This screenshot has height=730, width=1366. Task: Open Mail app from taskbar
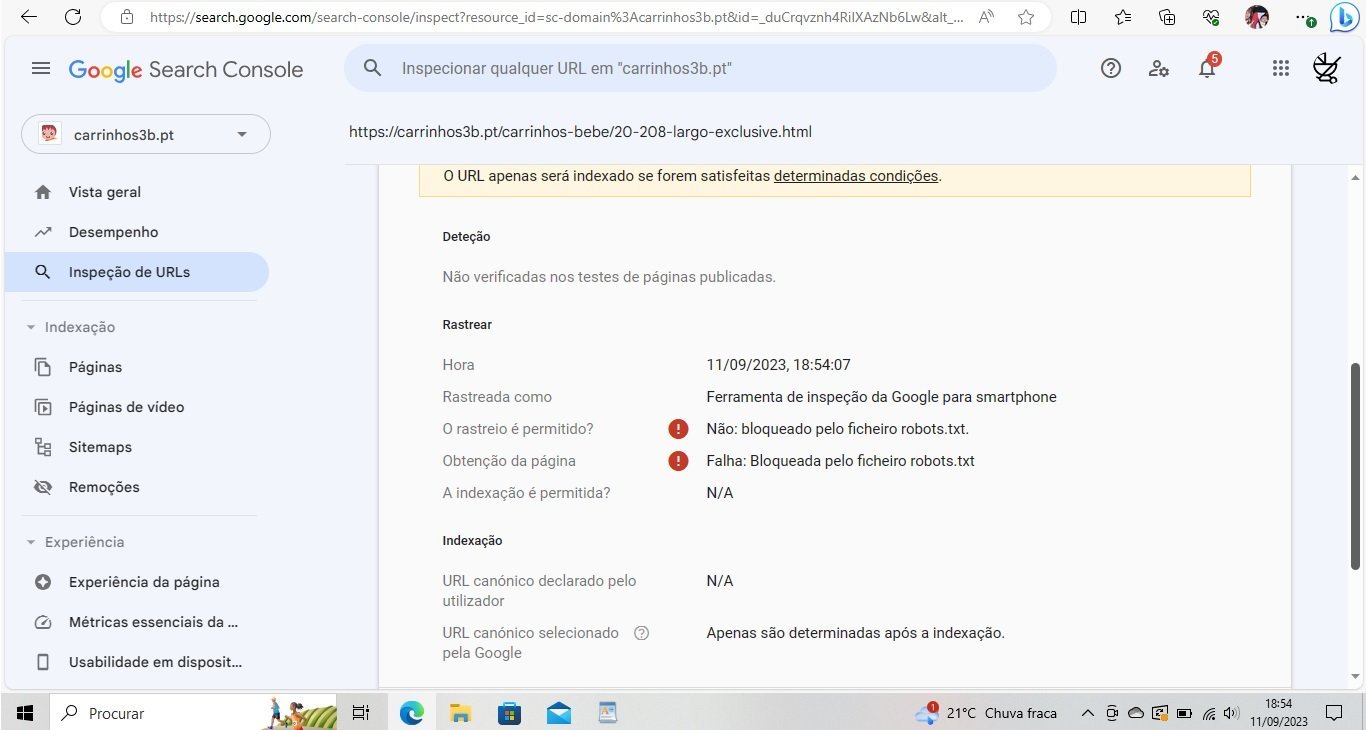click(558, 713)
